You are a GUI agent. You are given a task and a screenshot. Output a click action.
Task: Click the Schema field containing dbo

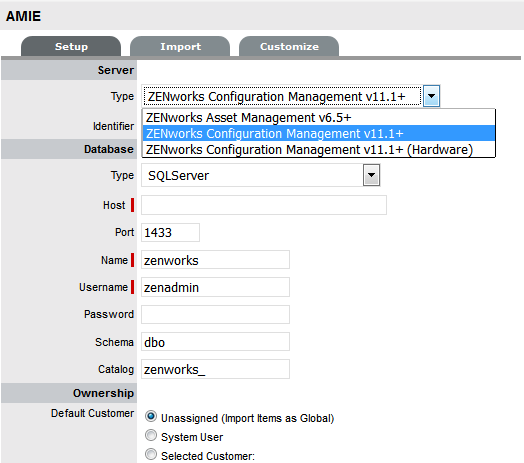[215, 342]
